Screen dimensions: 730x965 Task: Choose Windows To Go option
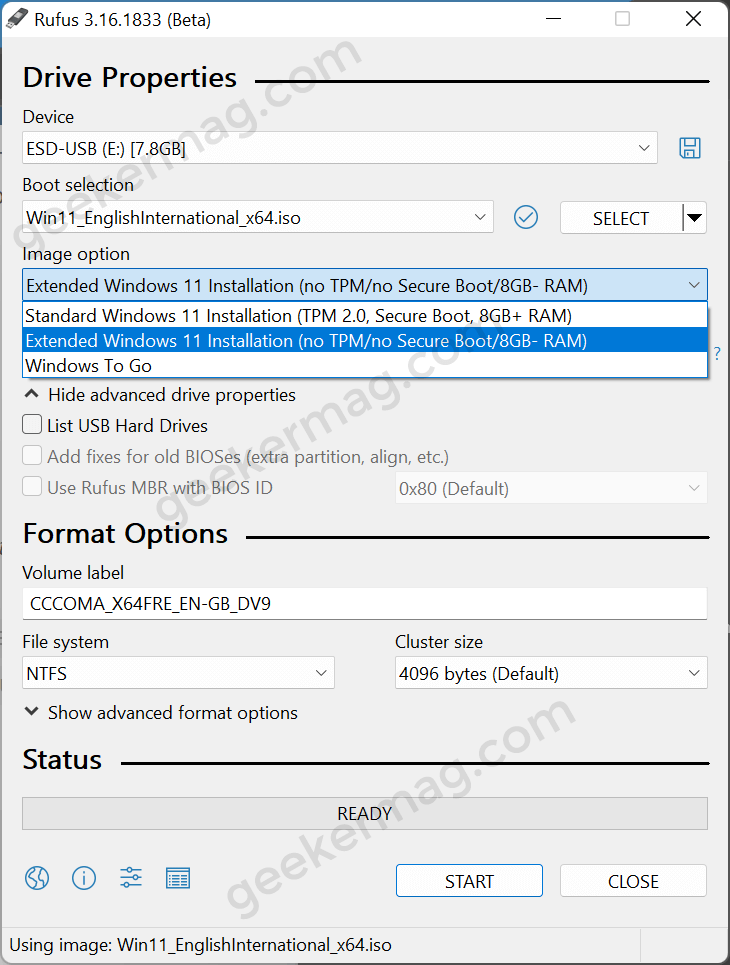(x=365, y=365)
